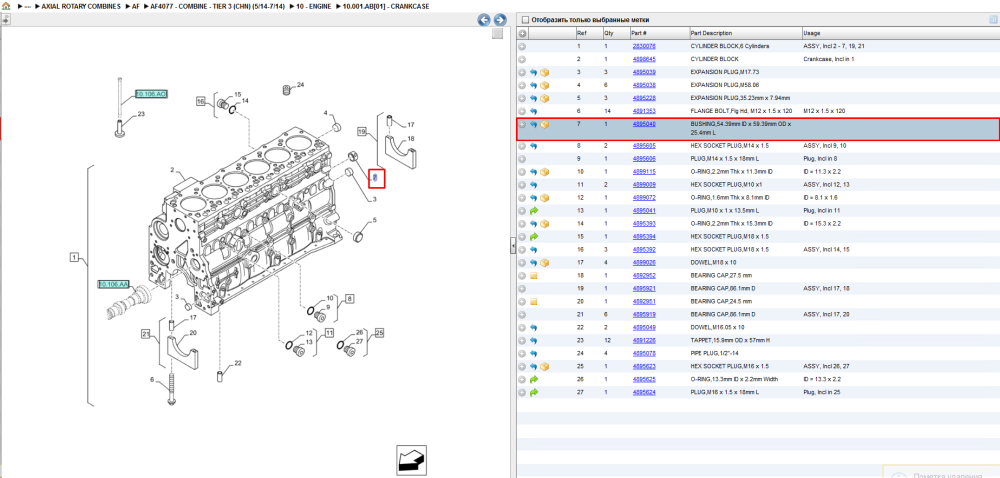Open part number 4898645 link
The width and height of the screenshot is (1000, 478).
pyautogui.click(x=643, y=59)
